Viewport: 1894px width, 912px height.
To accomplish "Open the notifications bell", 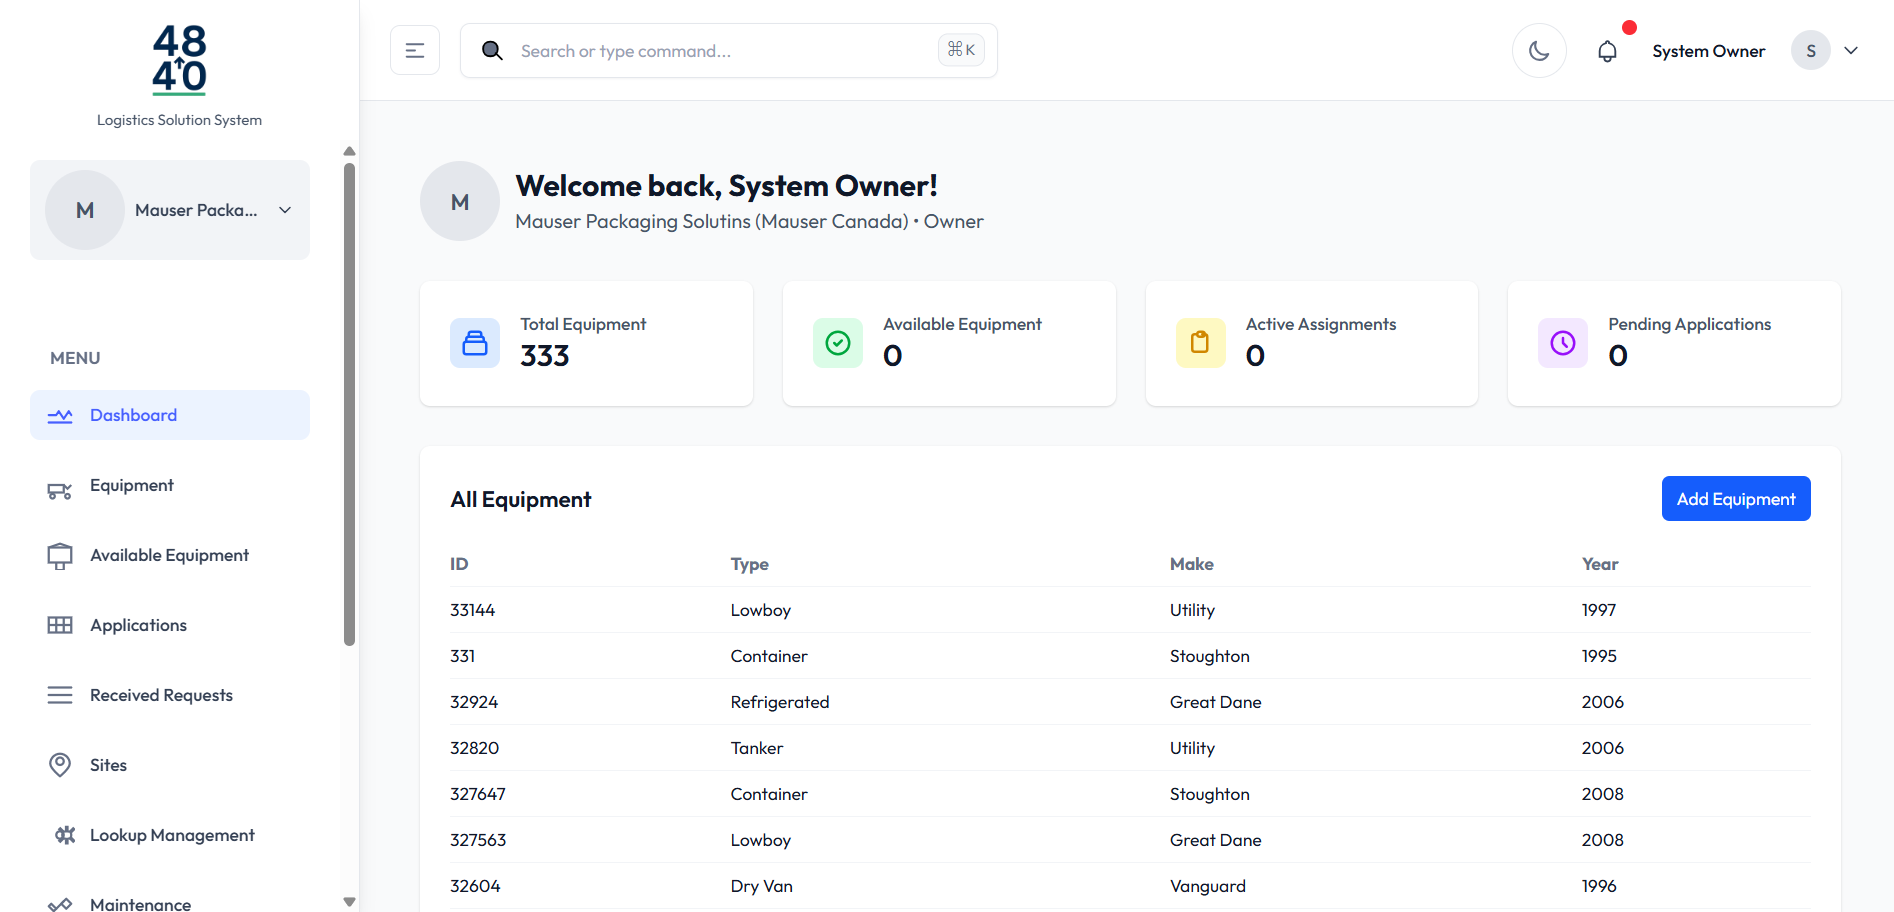I will coord(1607,51).
